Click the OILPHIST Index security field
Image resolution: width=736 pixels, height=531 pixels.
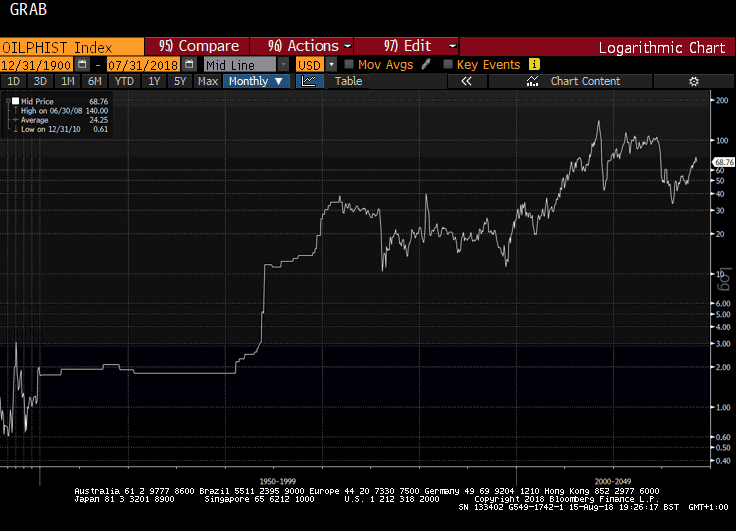72,47
